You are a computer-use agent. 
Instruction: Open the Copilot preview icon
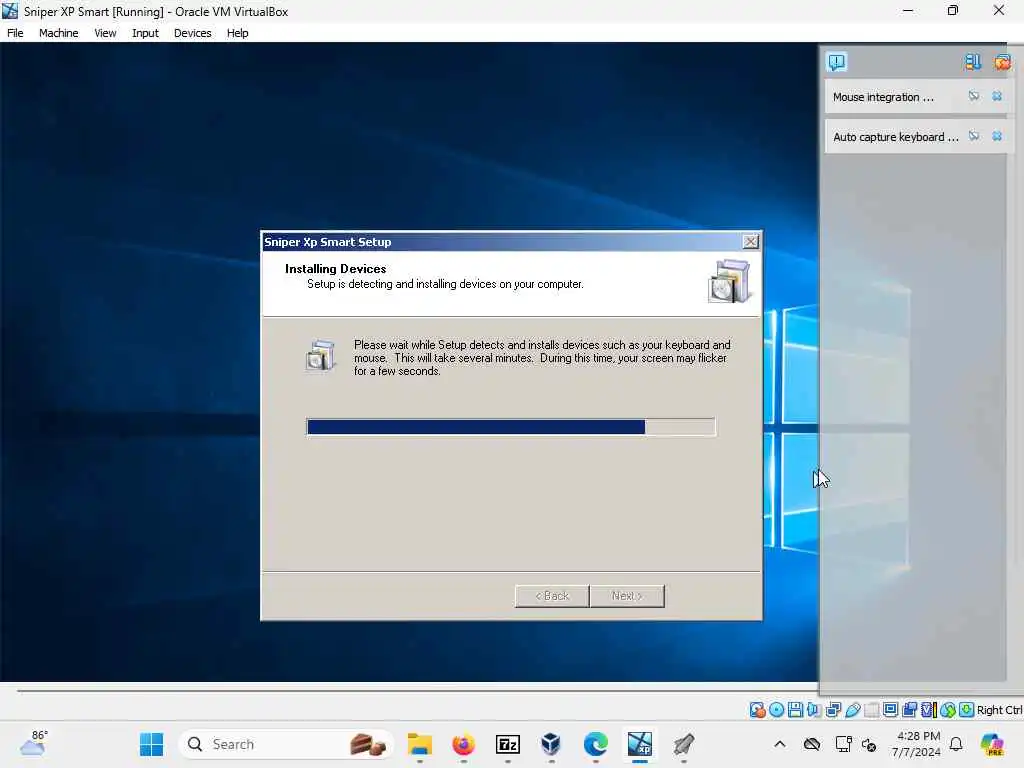point(992,744)
